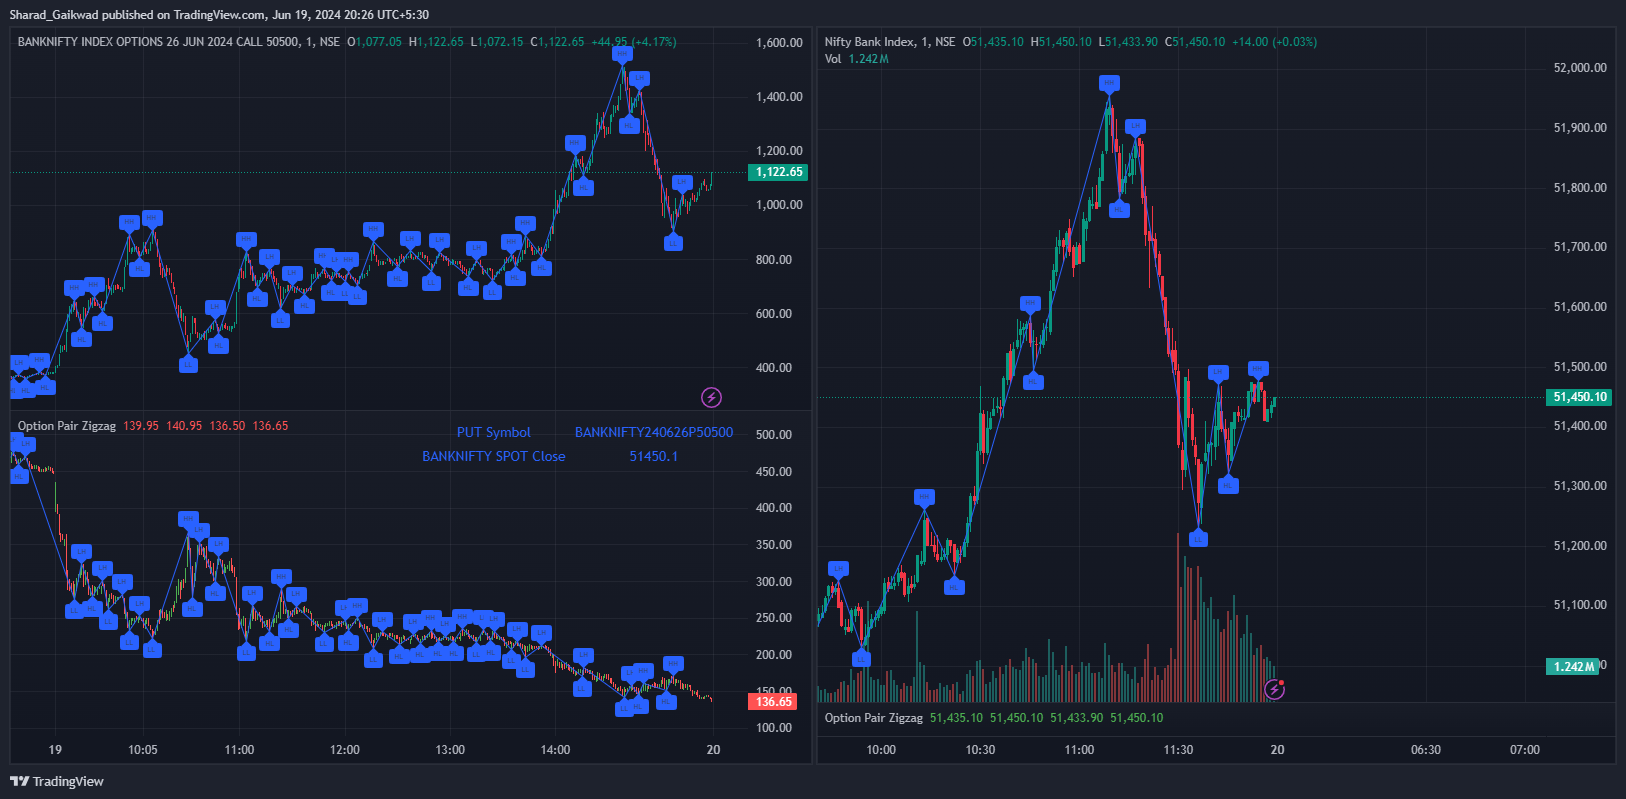
Task: Select Option Pair Zigzag legend under Nifty Bank chart
Action: tap(874, 718)
